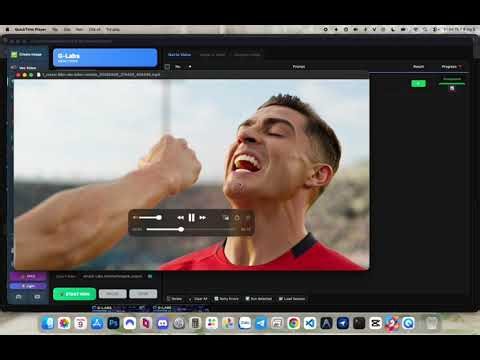
Task: Mute using the QuickTime volume speaker icon
Action: click(135, 218)
